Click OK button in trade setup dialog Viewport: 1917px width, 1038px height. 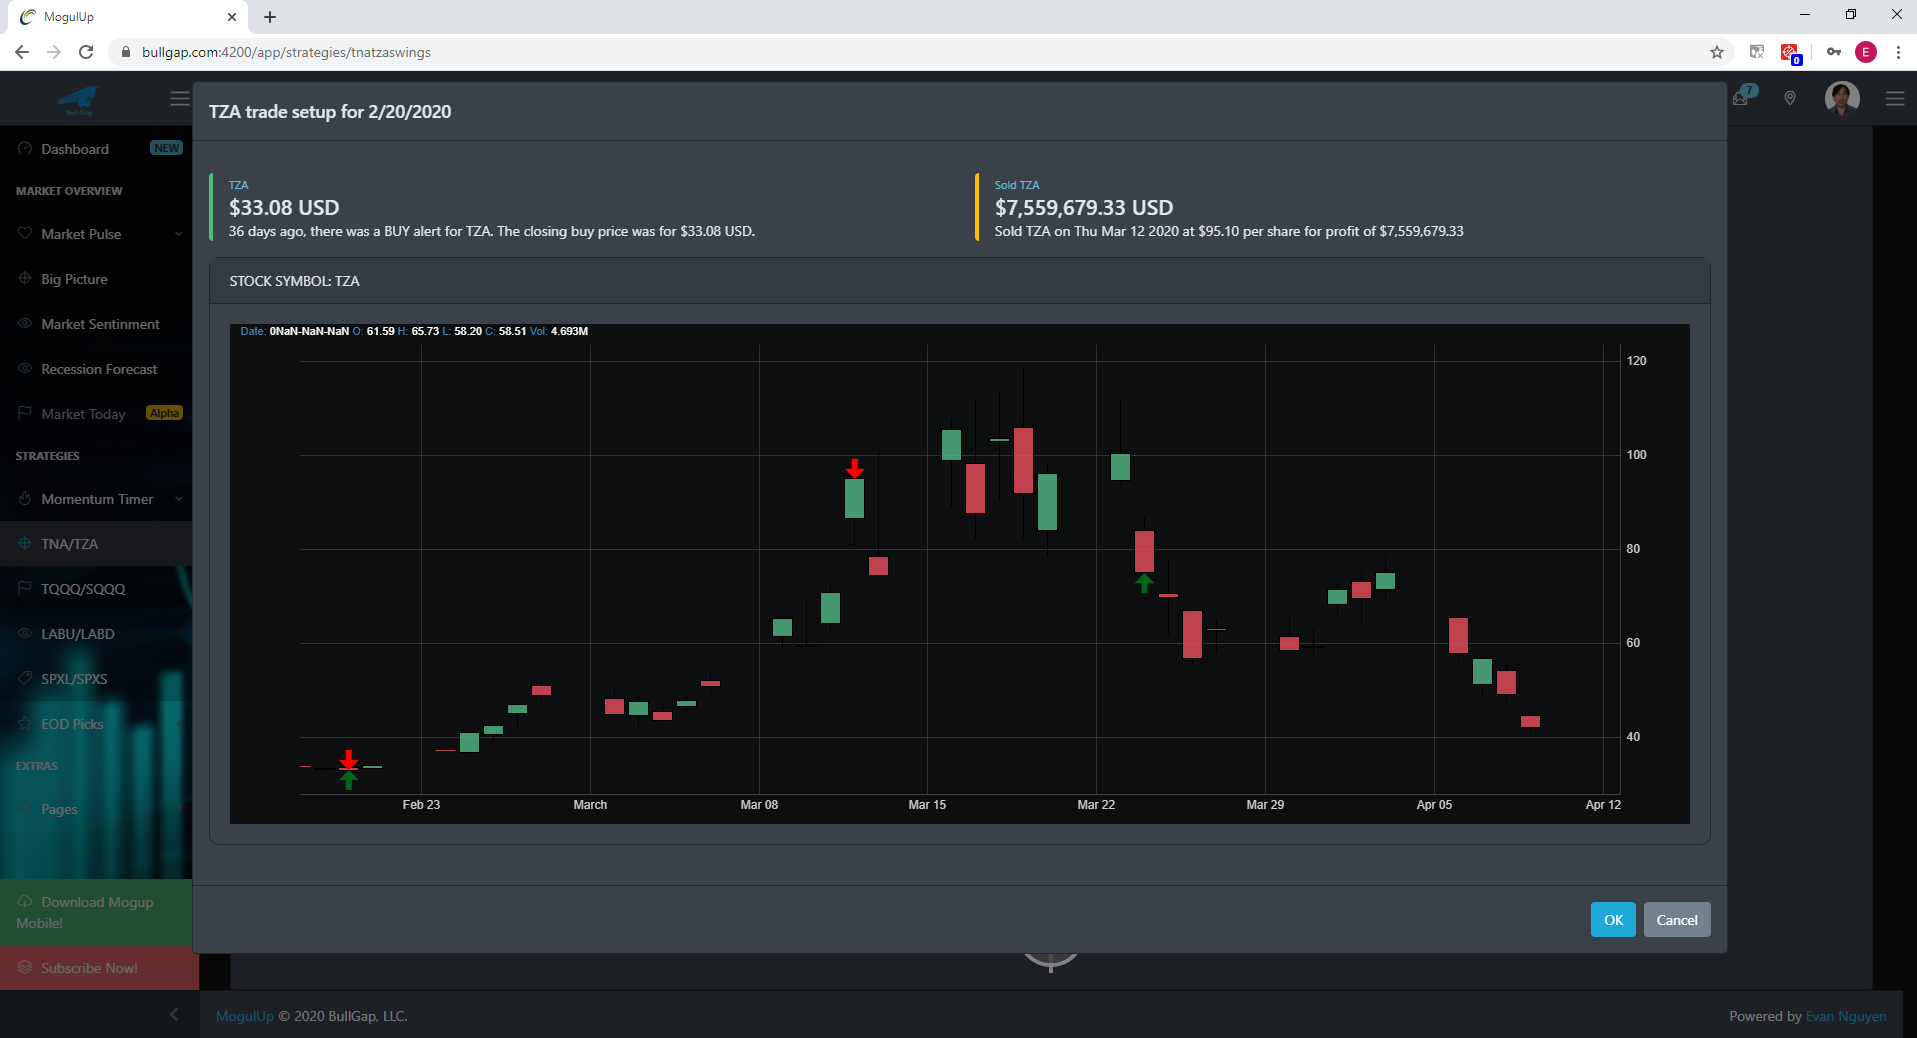(1613, 920)
